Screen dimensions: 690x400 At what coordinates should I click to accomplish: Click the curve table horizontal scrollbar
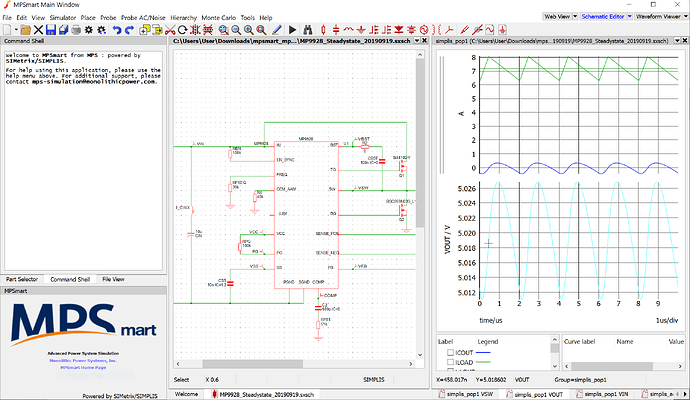pyautogui.click(x=612, y=366)
